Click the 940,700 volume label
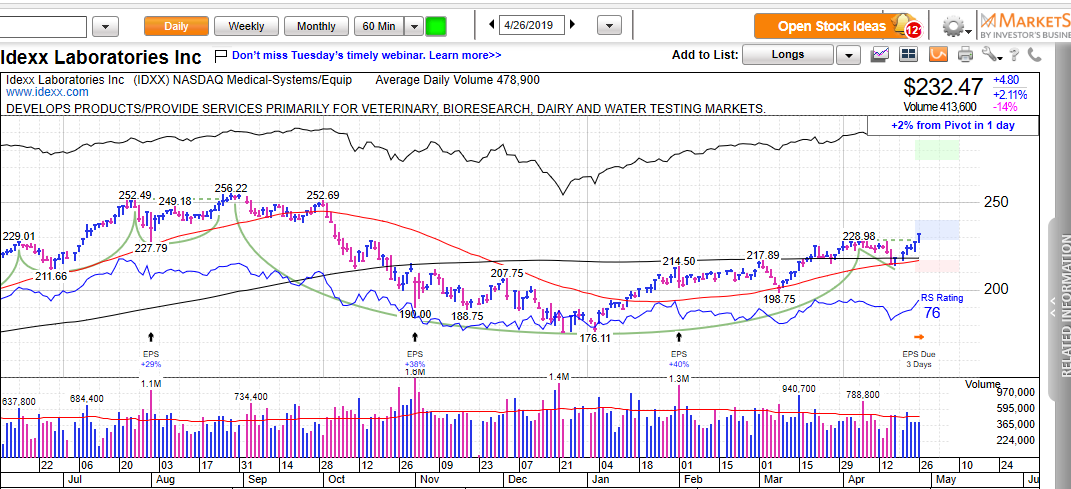1071x489 pixels. (x=798, y=389)
